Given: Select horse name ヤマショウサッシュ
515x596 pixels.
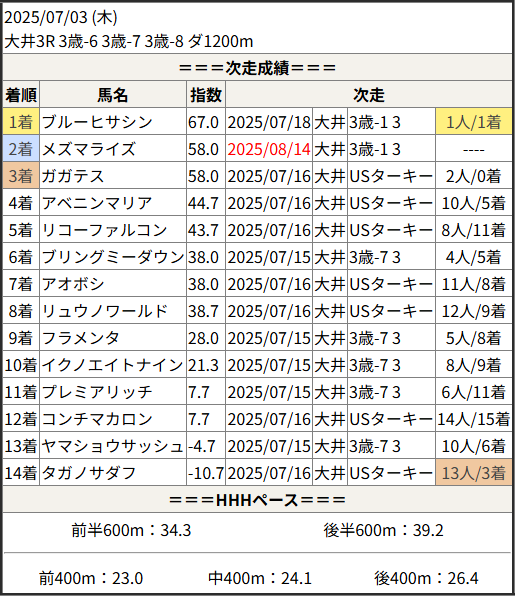Looking at the screenshot, I should 113,446.
